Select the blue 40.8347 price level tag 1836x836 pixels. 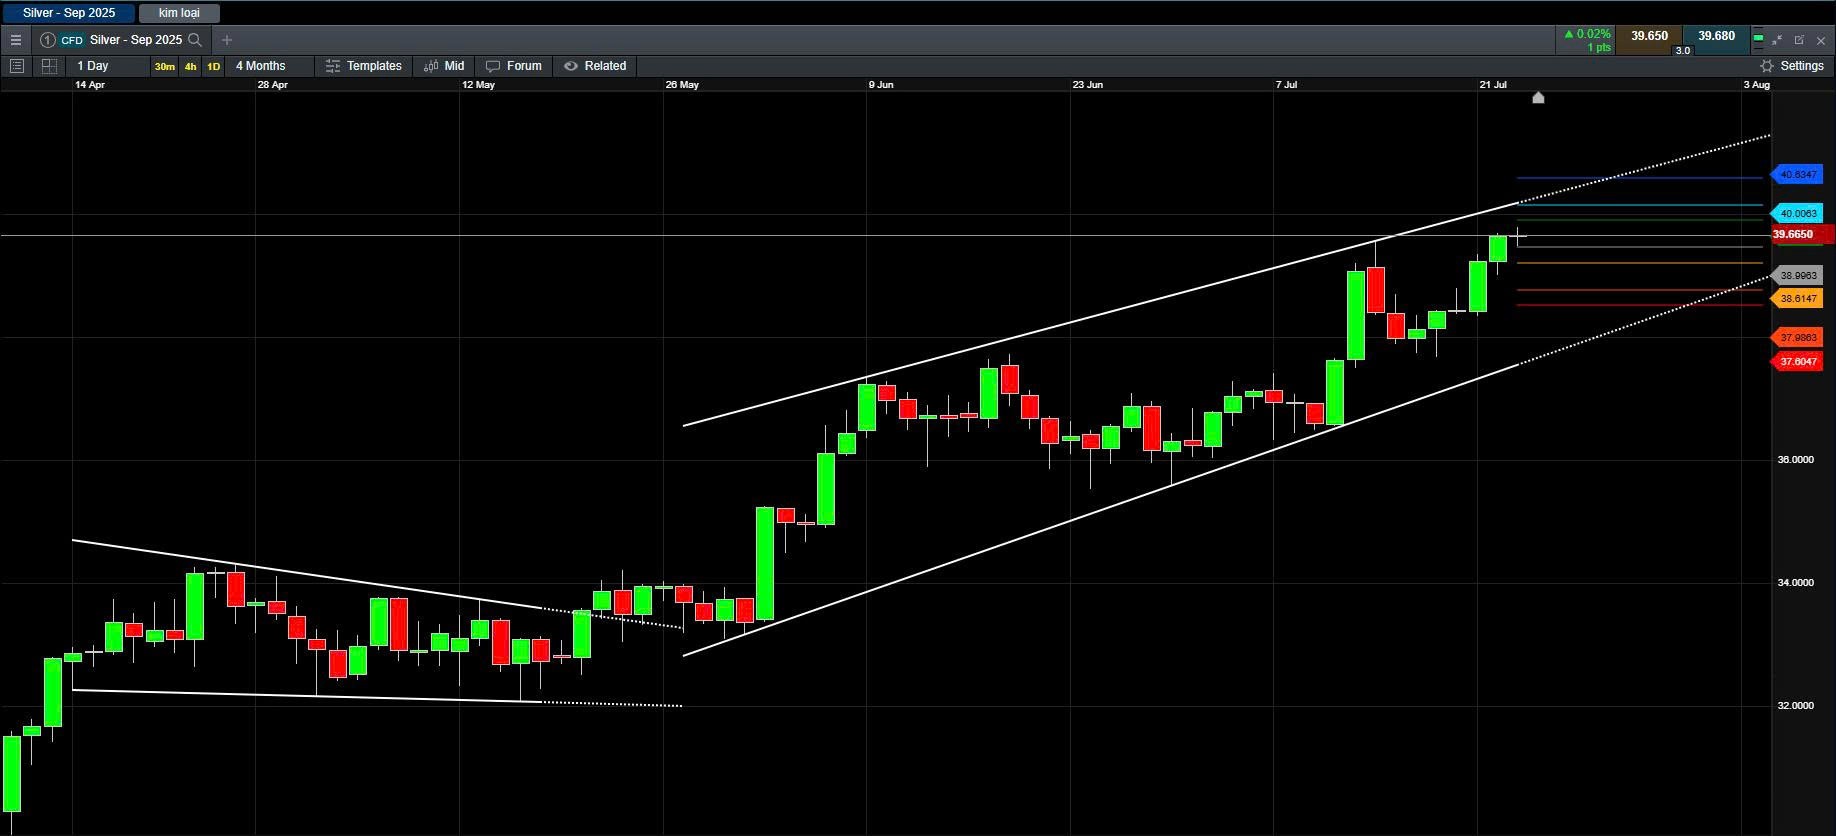coord(1797,175)
